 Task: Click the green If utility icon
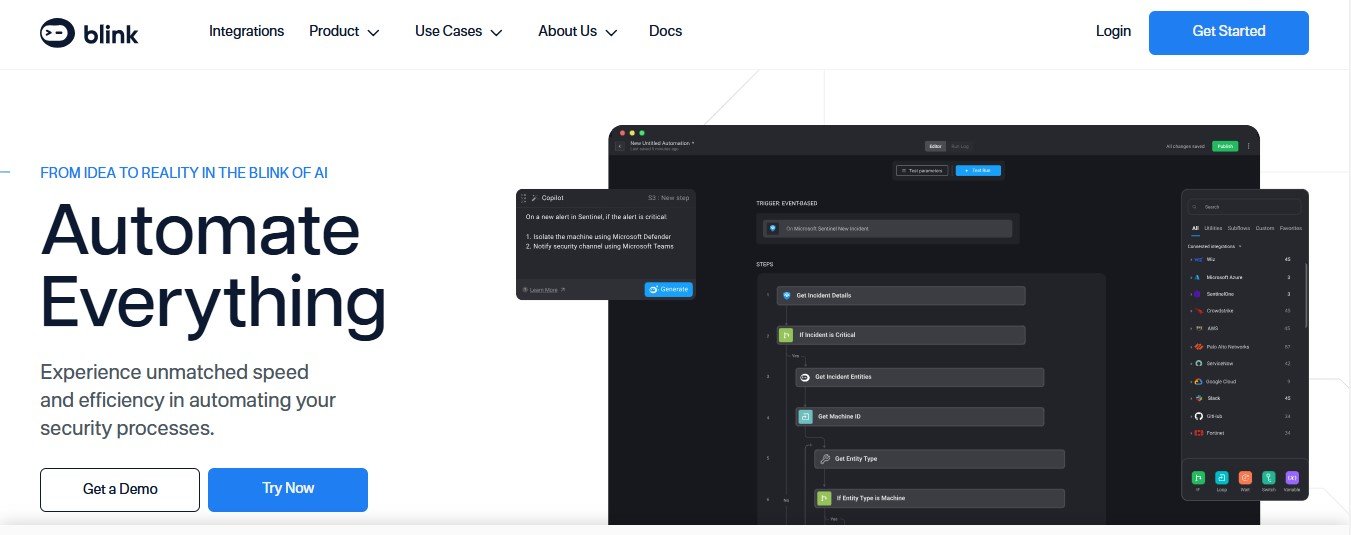coord(1197,478)
